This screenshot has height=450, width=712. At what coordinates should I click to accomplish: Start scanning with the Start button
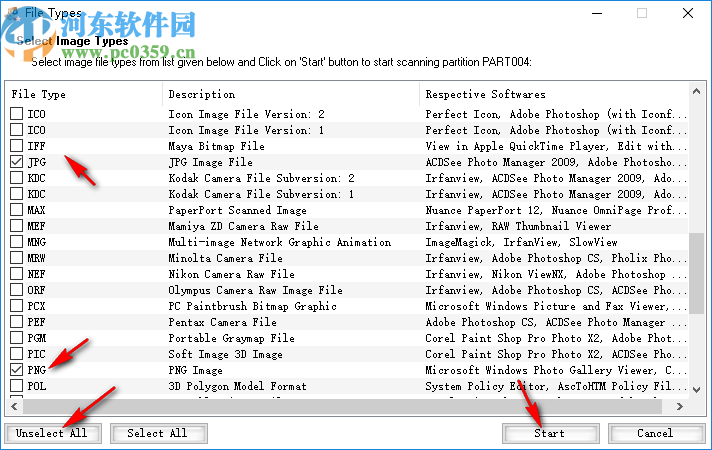tap(550, 433)
